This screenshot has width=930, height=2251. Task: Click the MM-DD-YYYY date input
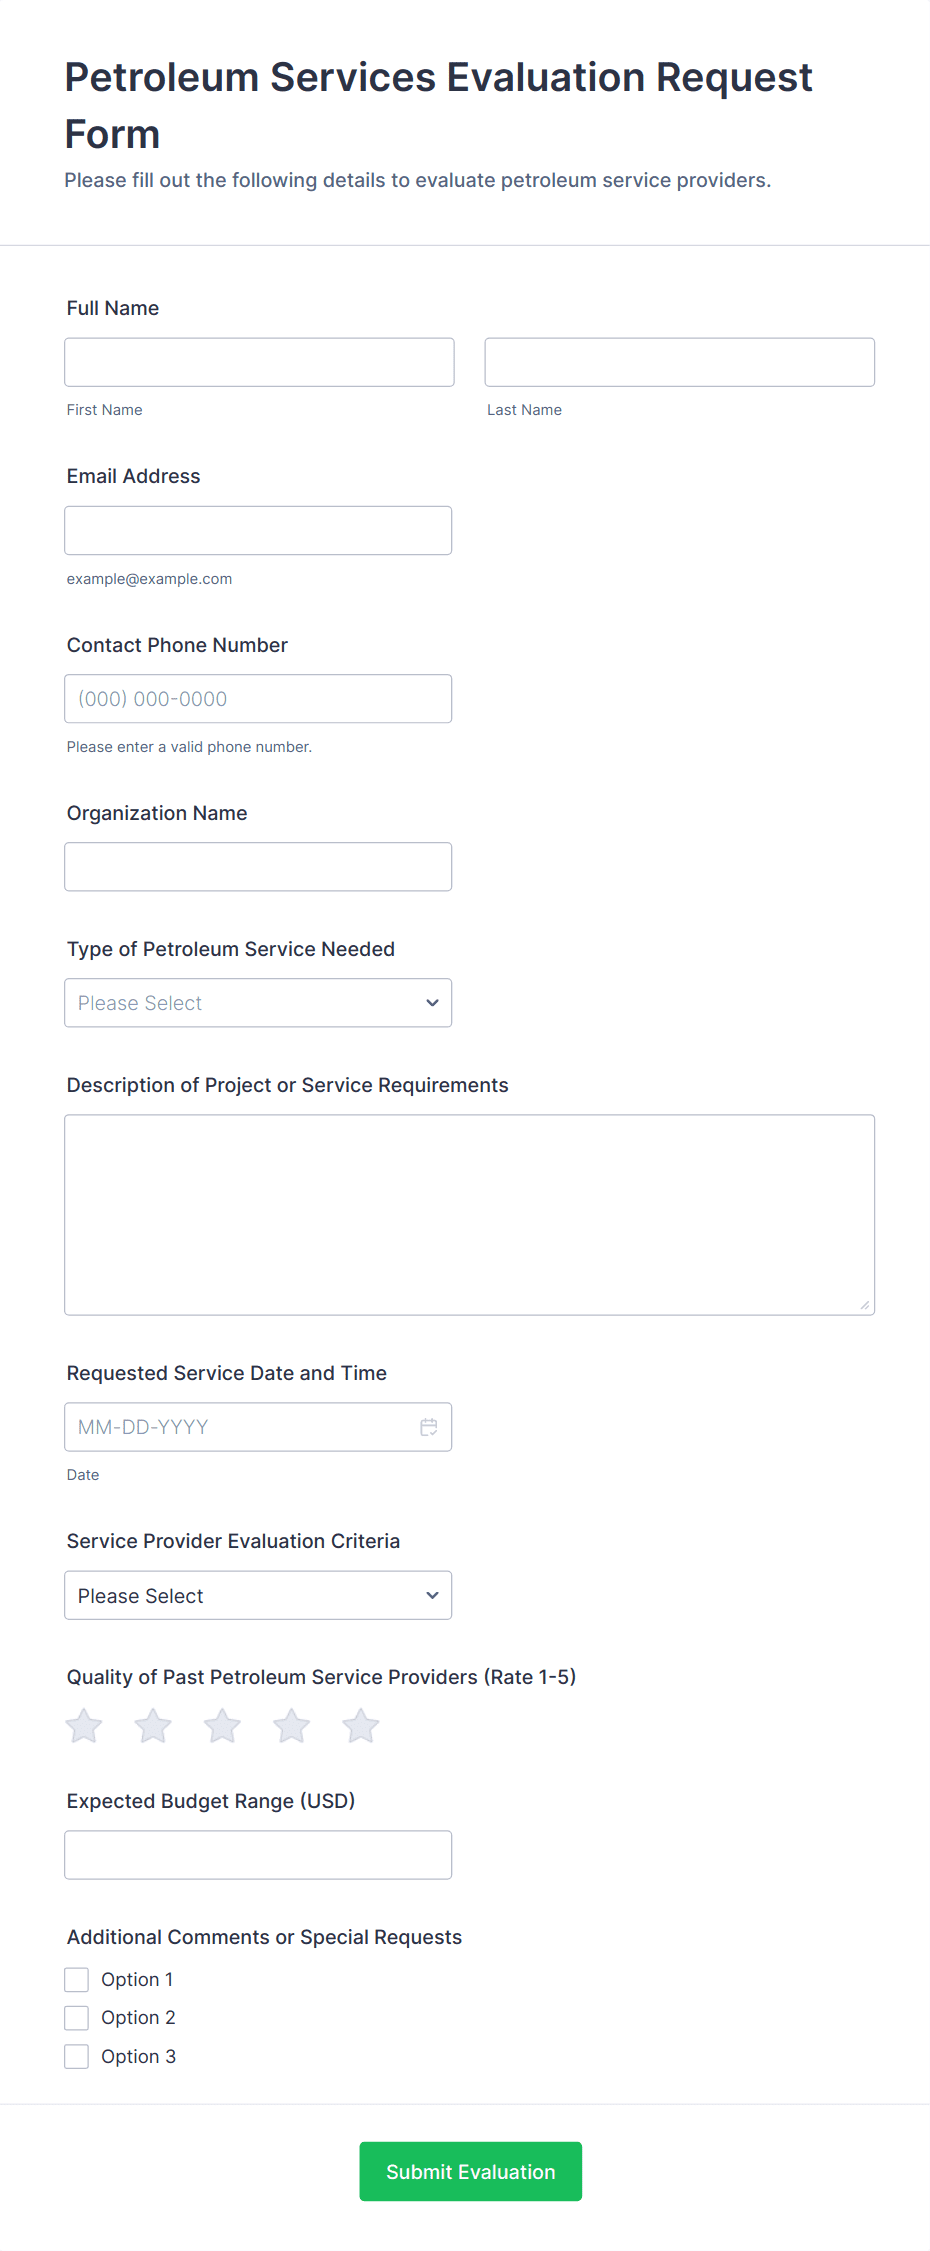point(240,1427)
